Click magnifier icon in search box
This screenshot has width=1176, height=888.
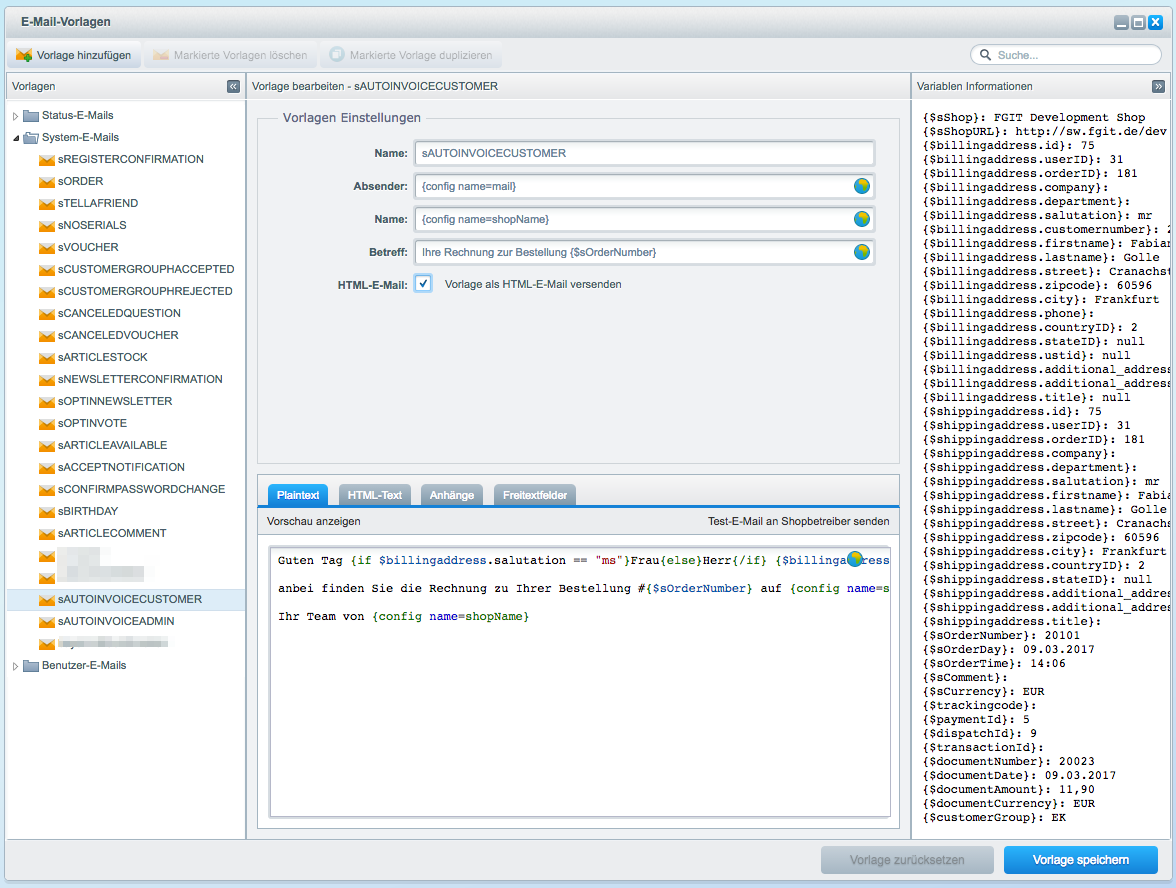pos(986,55)
